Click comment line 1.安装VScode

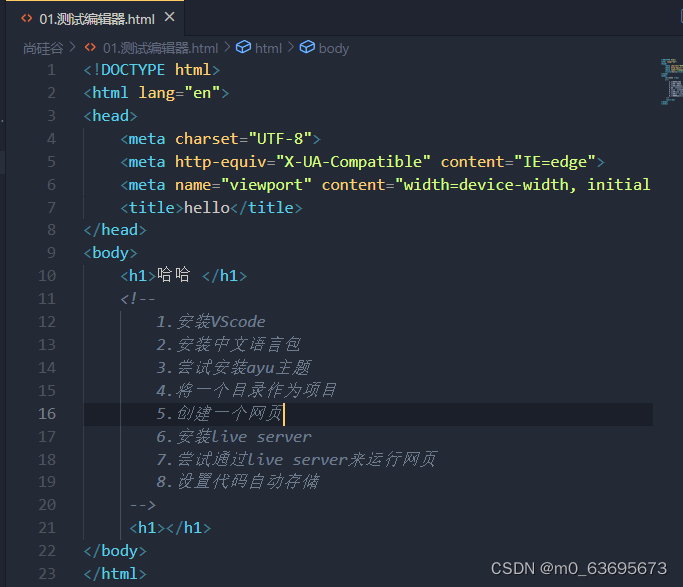click(x=211, y=322)
